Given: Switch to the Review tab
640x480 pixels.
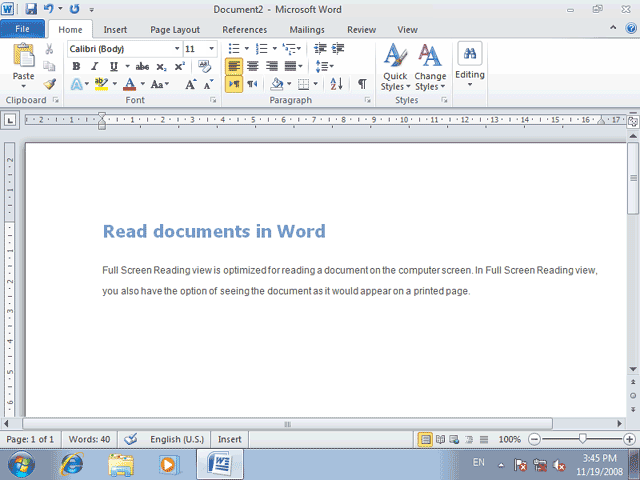Looking at the screenshot, I should (361, 30).
